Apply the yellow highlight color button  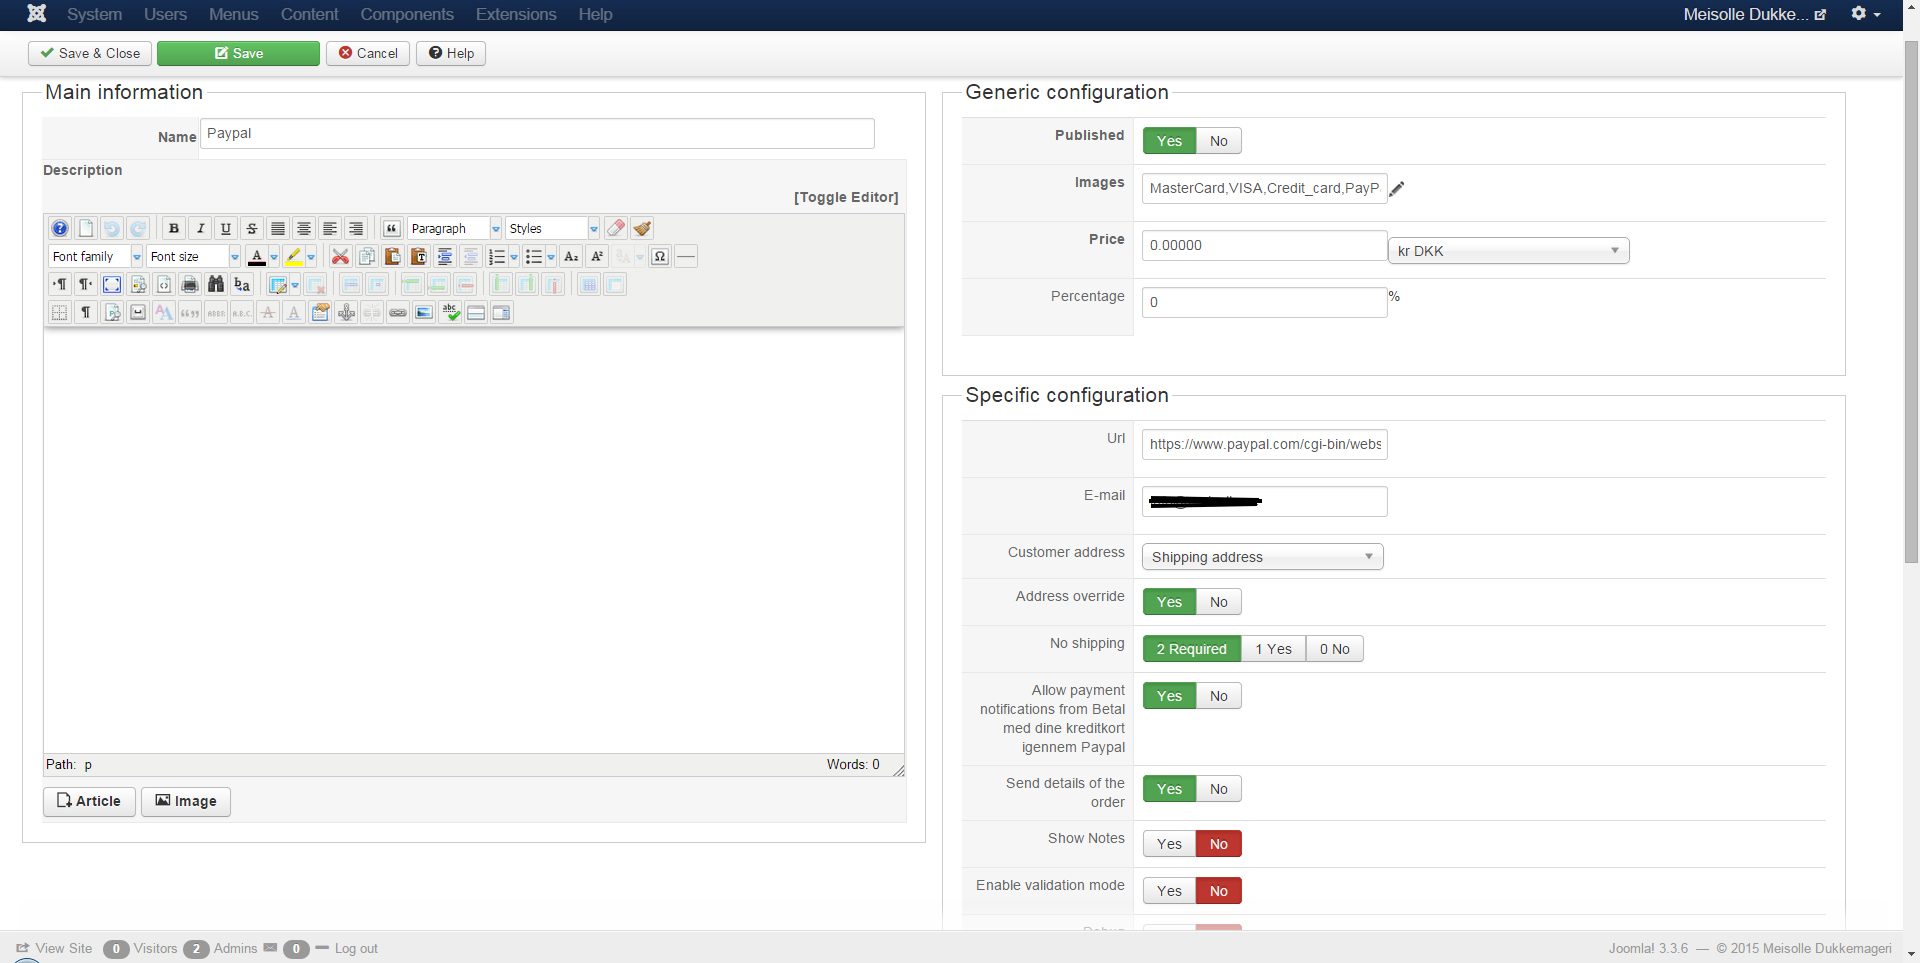point(294,256)
